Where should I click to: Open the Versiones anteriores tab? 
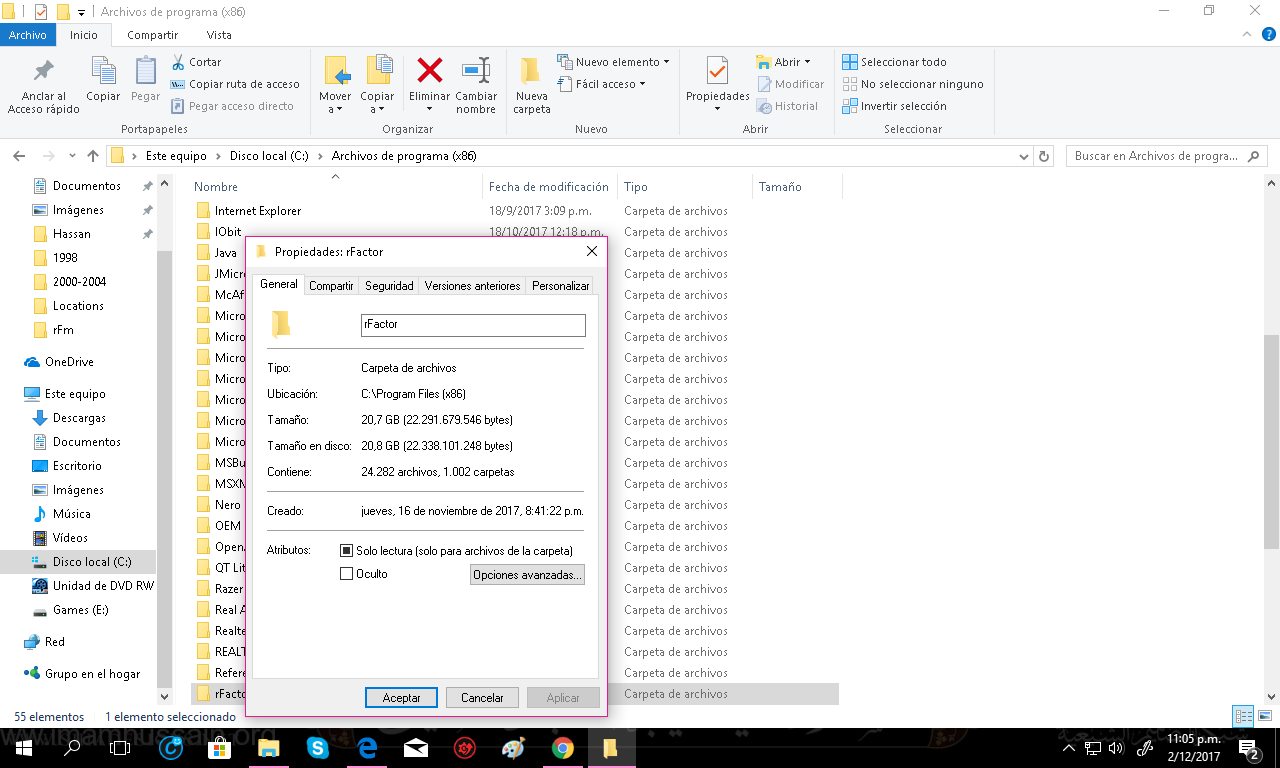472,286
